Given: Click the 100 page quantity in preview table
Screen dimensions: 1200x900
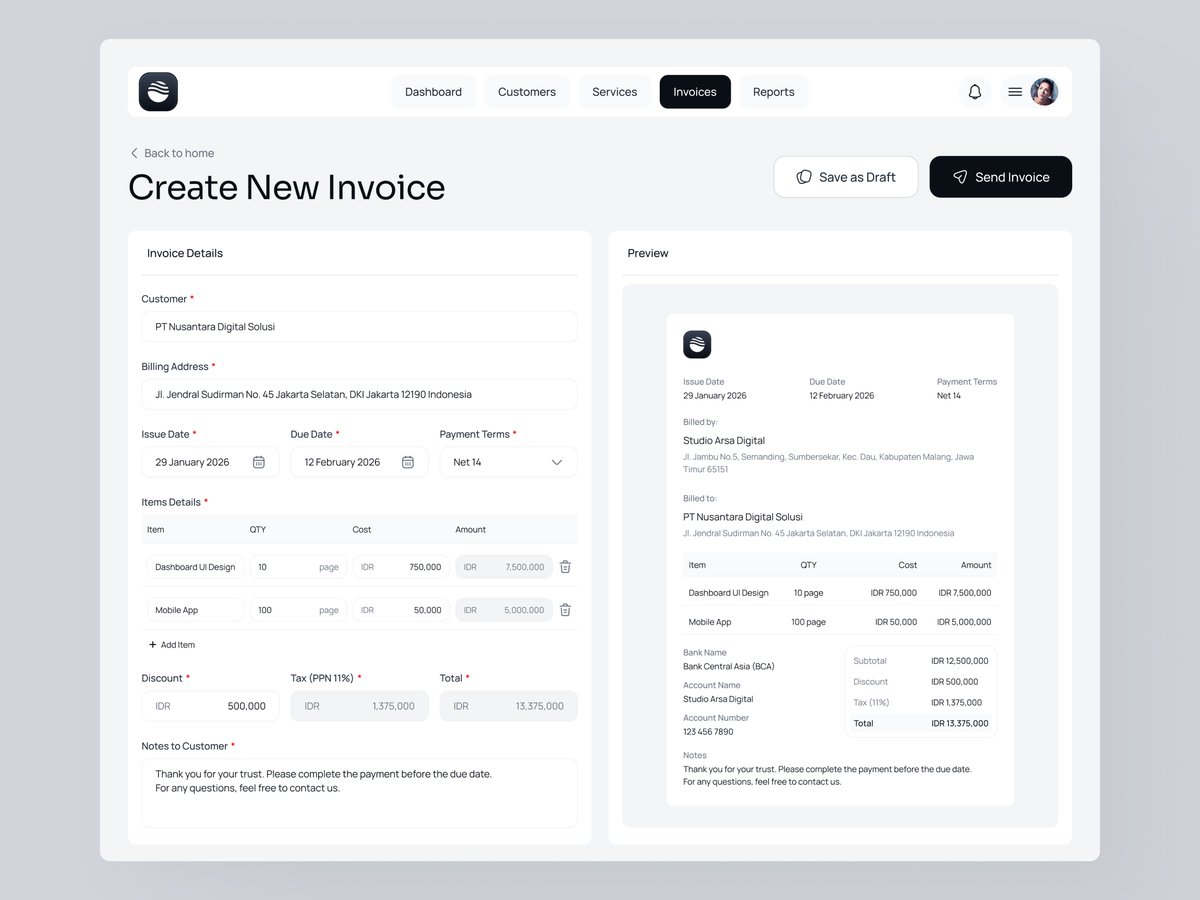Looking at the screenshot, I should click(808, 622).
